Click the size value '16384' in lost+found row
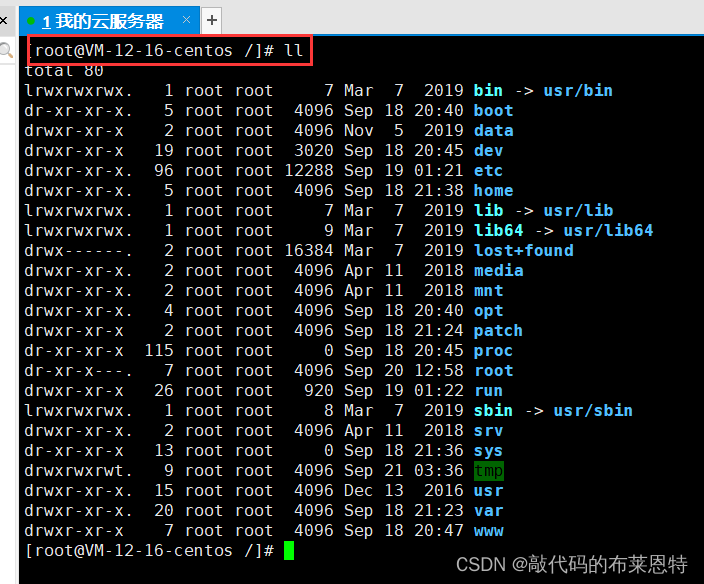The image size is (704, 584). point(309,250)
